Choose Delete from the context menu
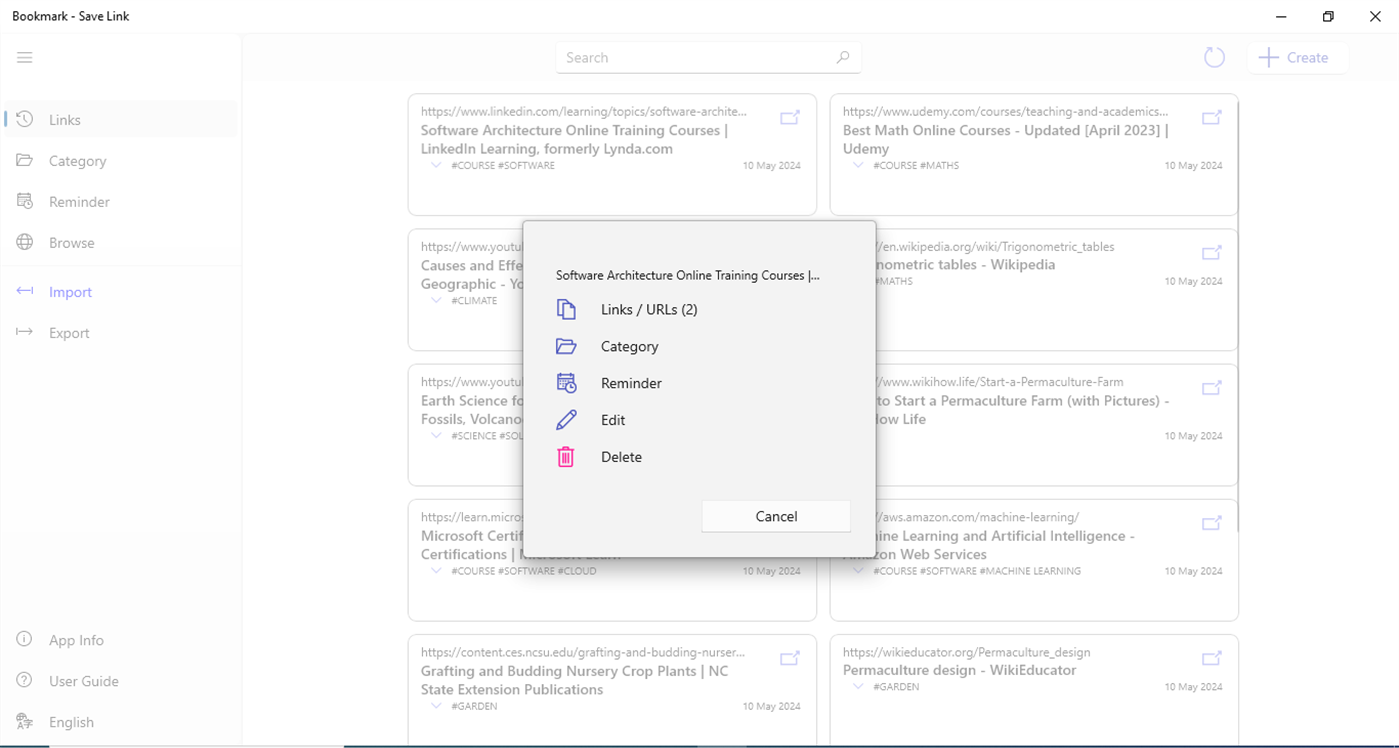This screenshot has height=748, width=1399. (x=620, y=456)
